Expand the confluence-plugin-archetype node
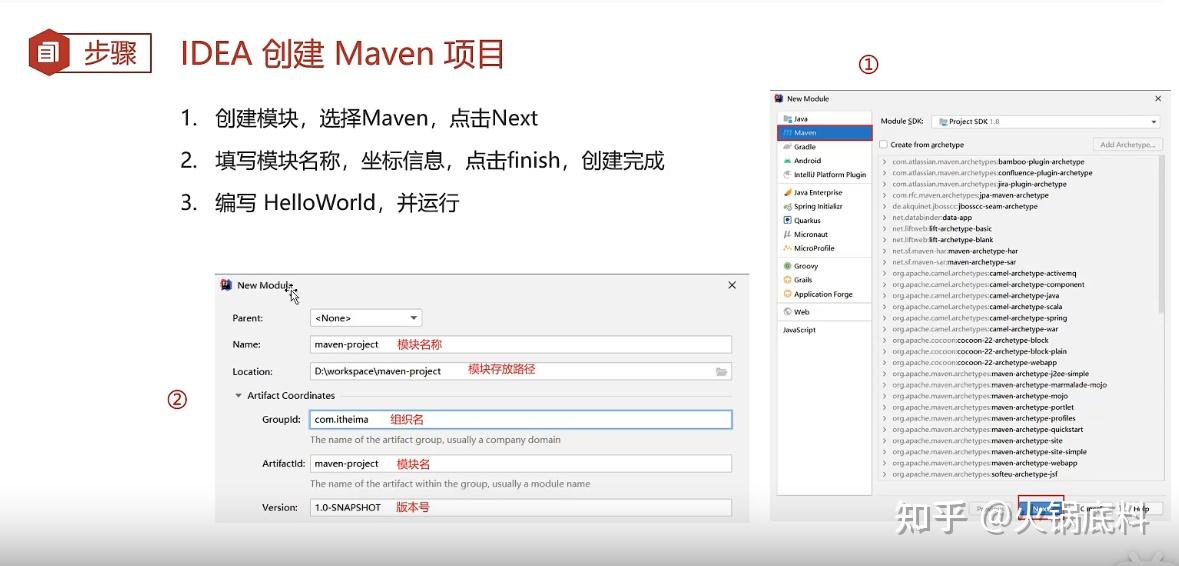1179x566 pixels. 885,173
